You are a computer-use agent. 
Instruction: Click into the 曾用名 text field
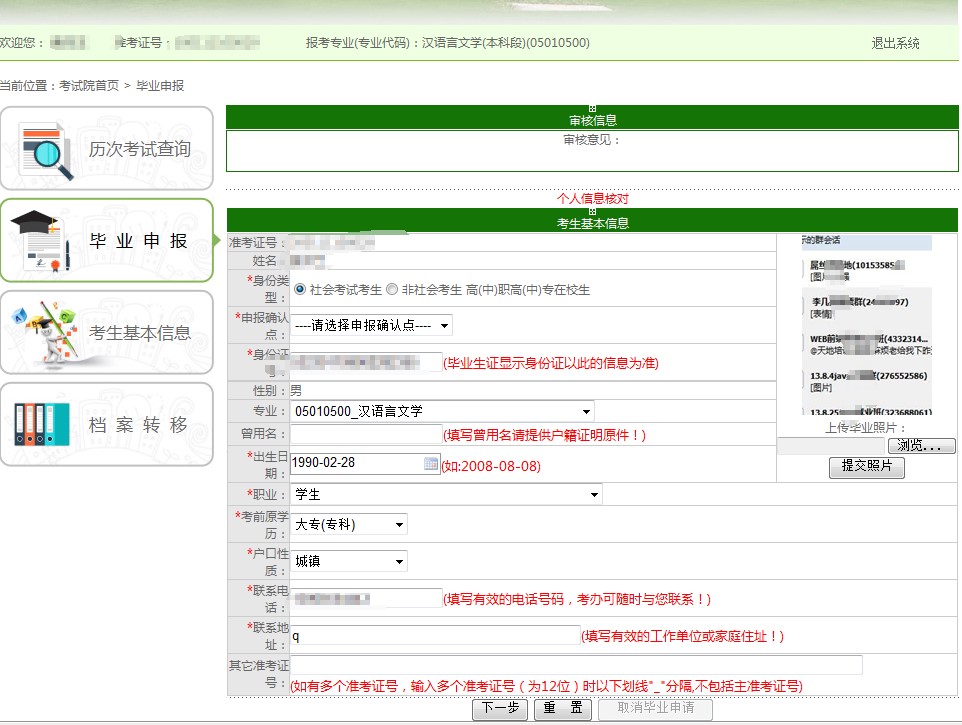coord(366,434)
